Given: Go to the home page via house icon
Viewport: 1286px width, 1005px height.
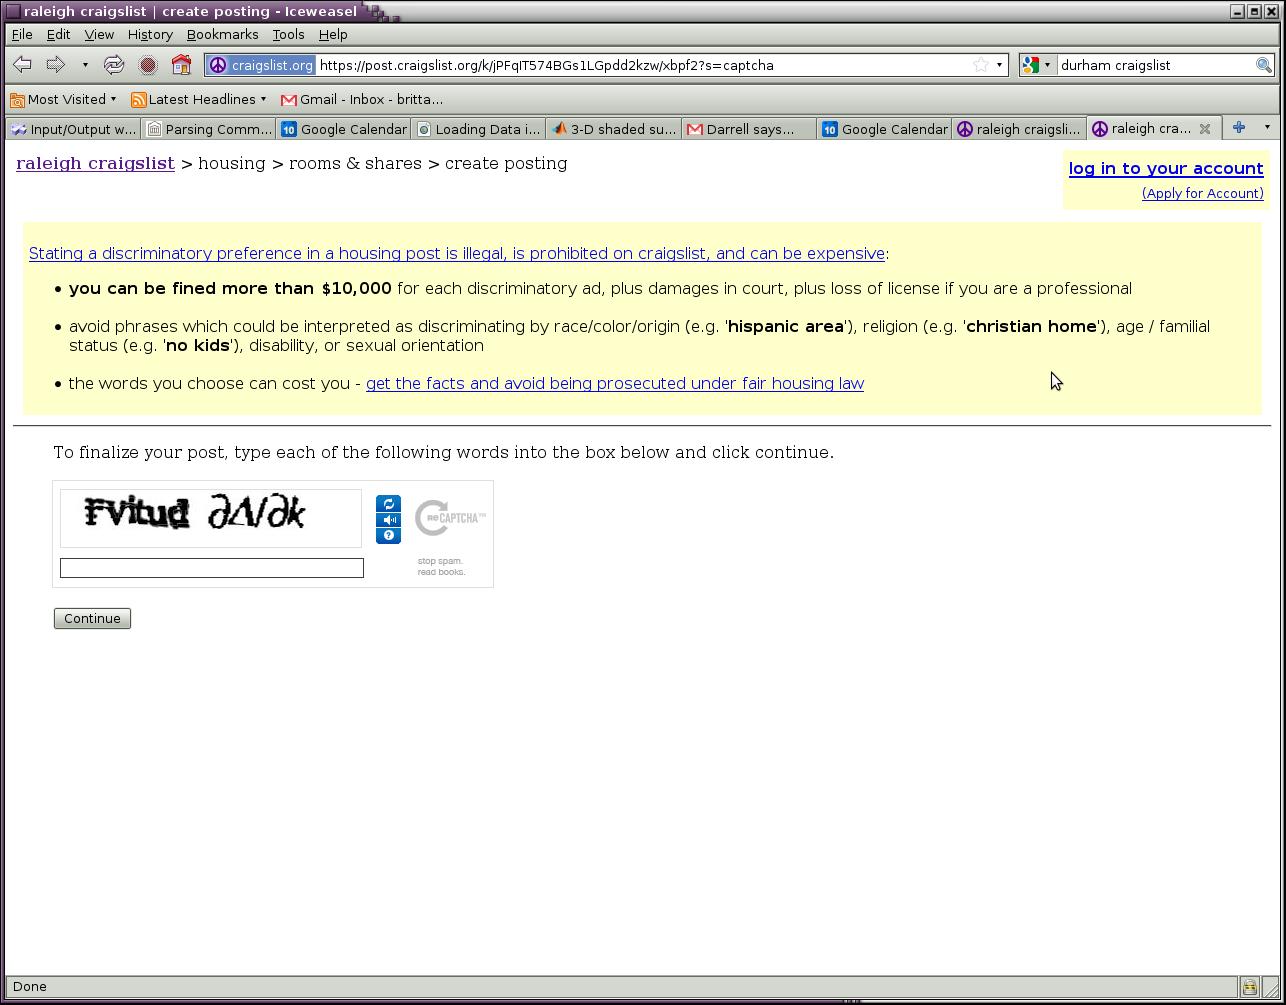Looking at the screenshot, I should click(x=180, y=65).
